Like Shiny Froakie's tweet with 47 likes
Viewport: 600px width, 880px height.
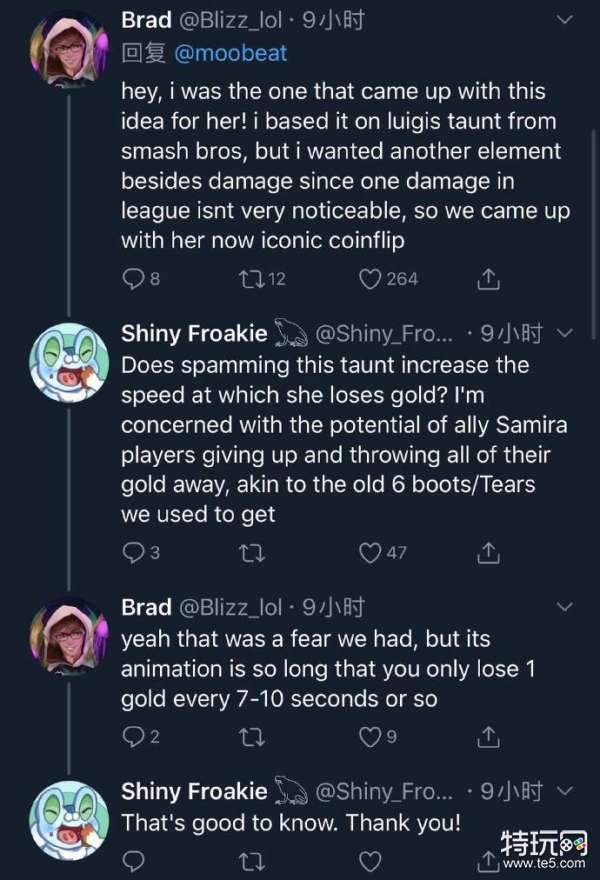(372, 551)
